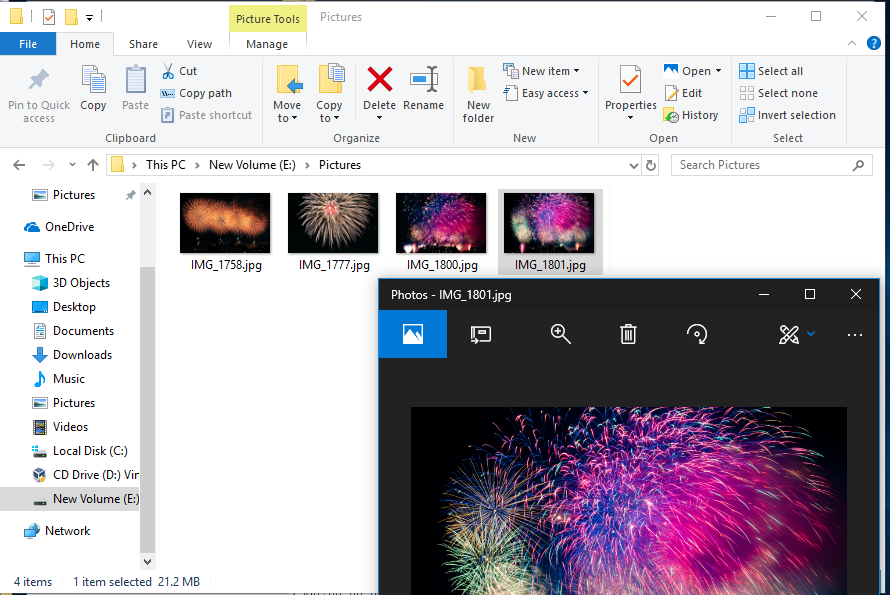890x595 pixels.
Task: Refresh the Pictures folder view
Action: pyautogui.click(x=651, y=165)
